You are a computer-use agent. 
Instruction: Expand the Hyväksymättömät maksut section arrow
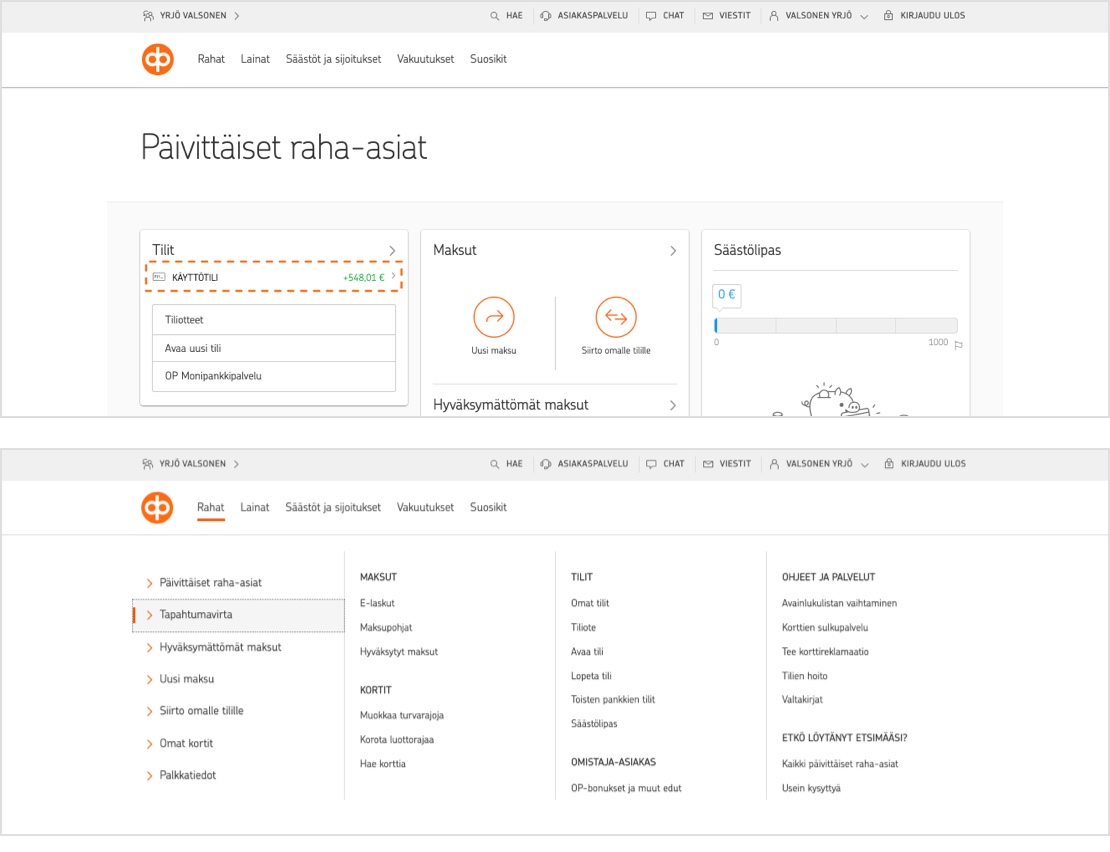click(x=673, y=405)
